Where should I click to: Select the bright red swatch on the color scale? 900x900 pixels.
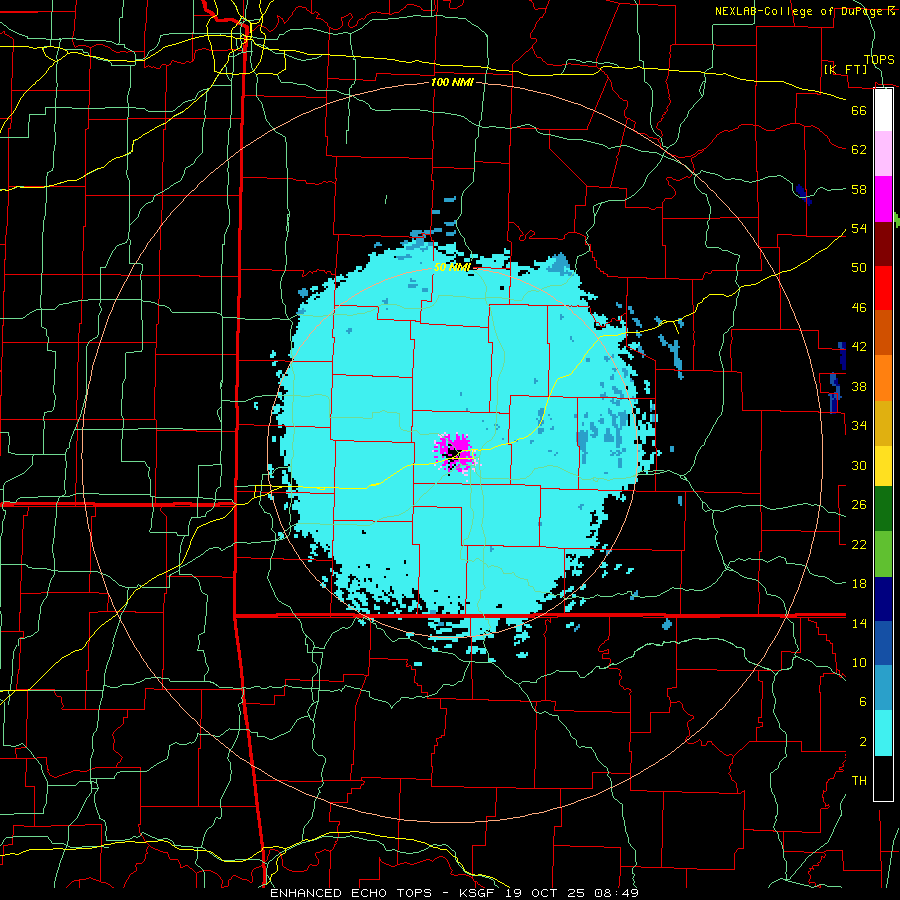click(x=883, y=289)
